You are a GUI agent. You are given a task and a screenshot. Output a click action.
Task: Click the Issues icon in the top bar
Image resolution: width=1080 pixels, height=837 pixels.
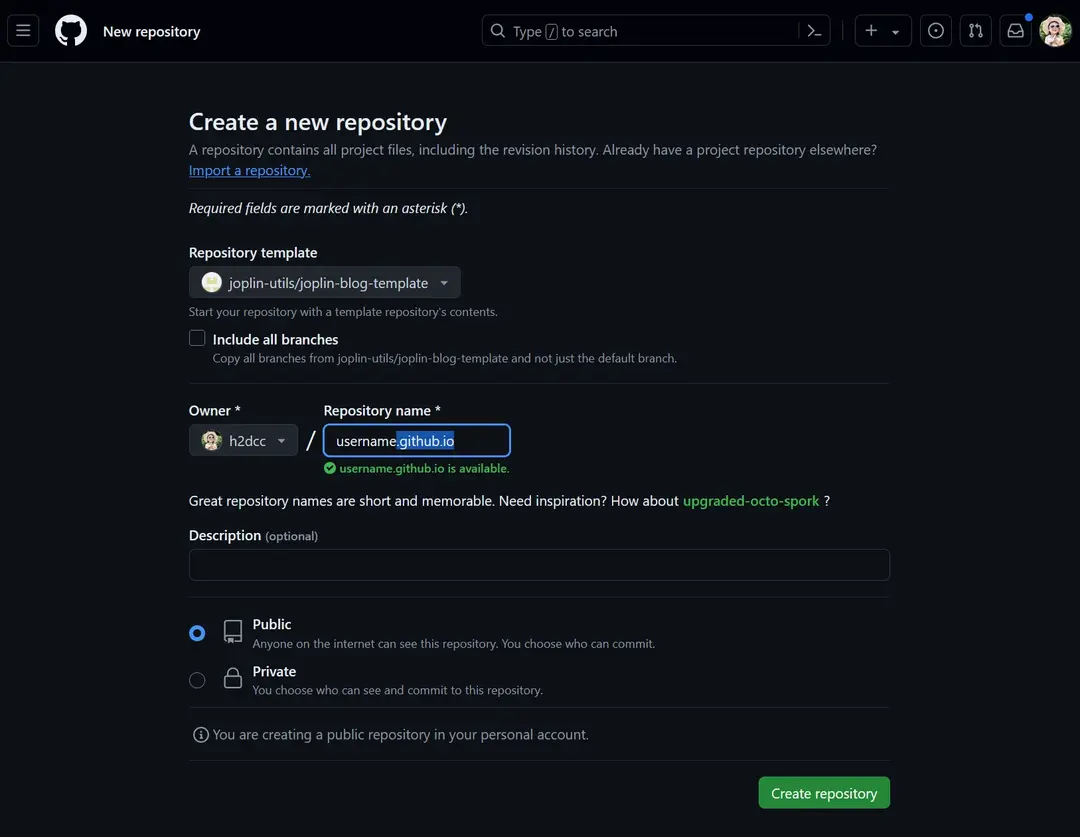point(935,30)
